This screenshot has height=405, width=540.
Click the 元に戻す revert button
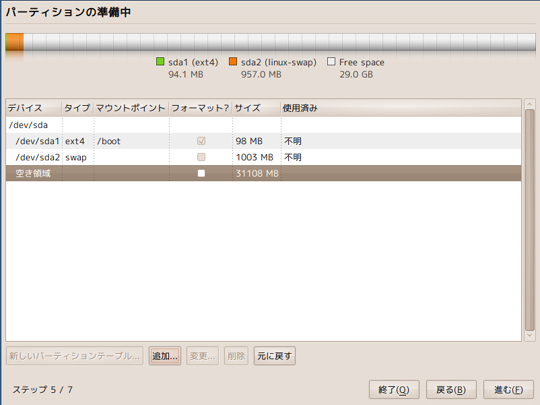click(274, 356)
